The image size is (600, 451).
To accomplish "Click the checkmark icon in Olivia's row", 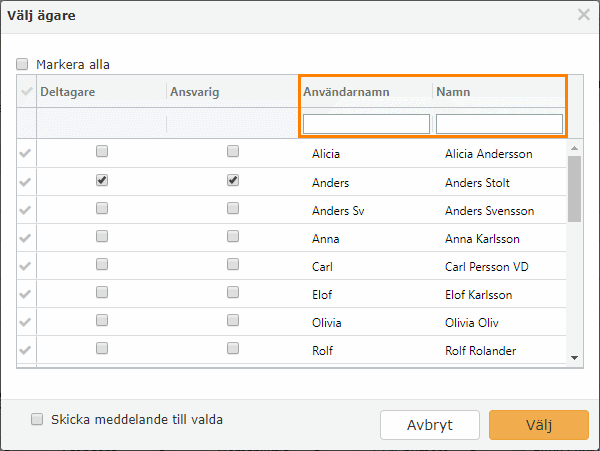I will point(25,322).
